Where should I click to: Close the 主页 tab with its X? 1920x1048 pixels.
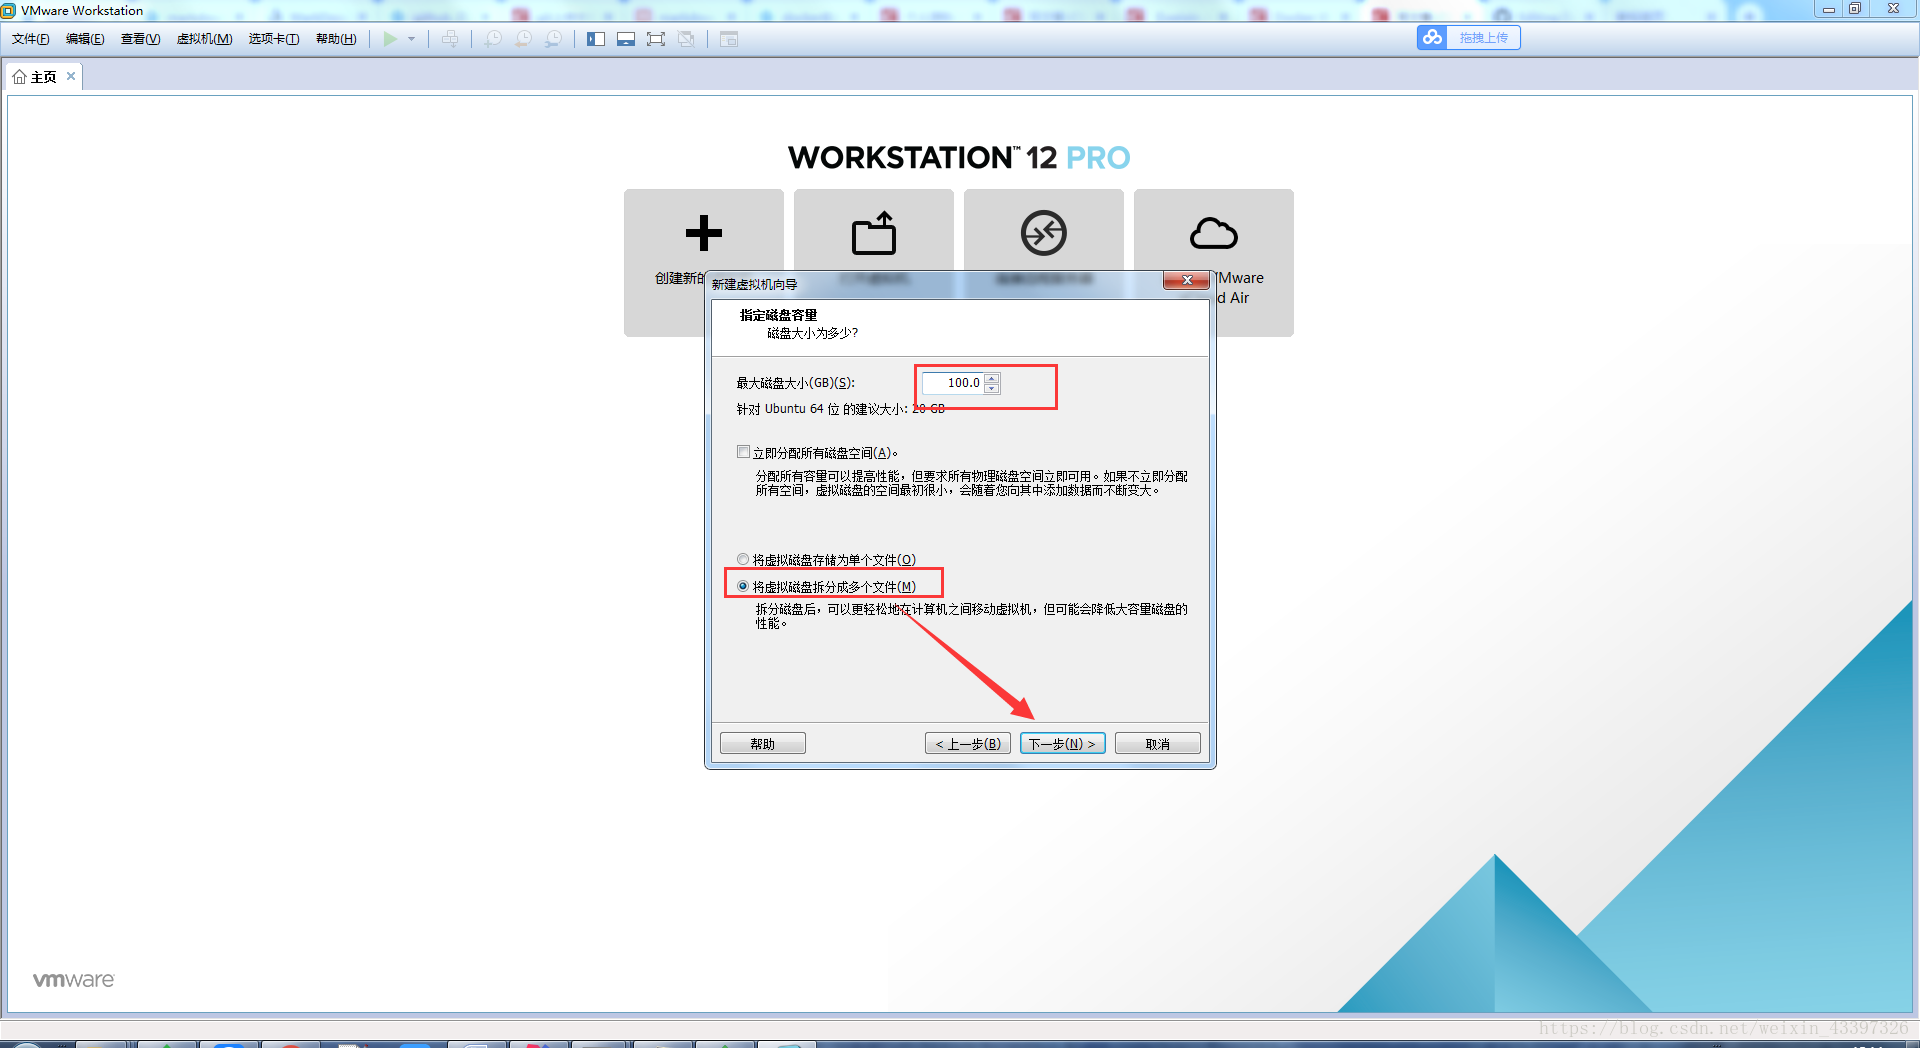point(71,76)
